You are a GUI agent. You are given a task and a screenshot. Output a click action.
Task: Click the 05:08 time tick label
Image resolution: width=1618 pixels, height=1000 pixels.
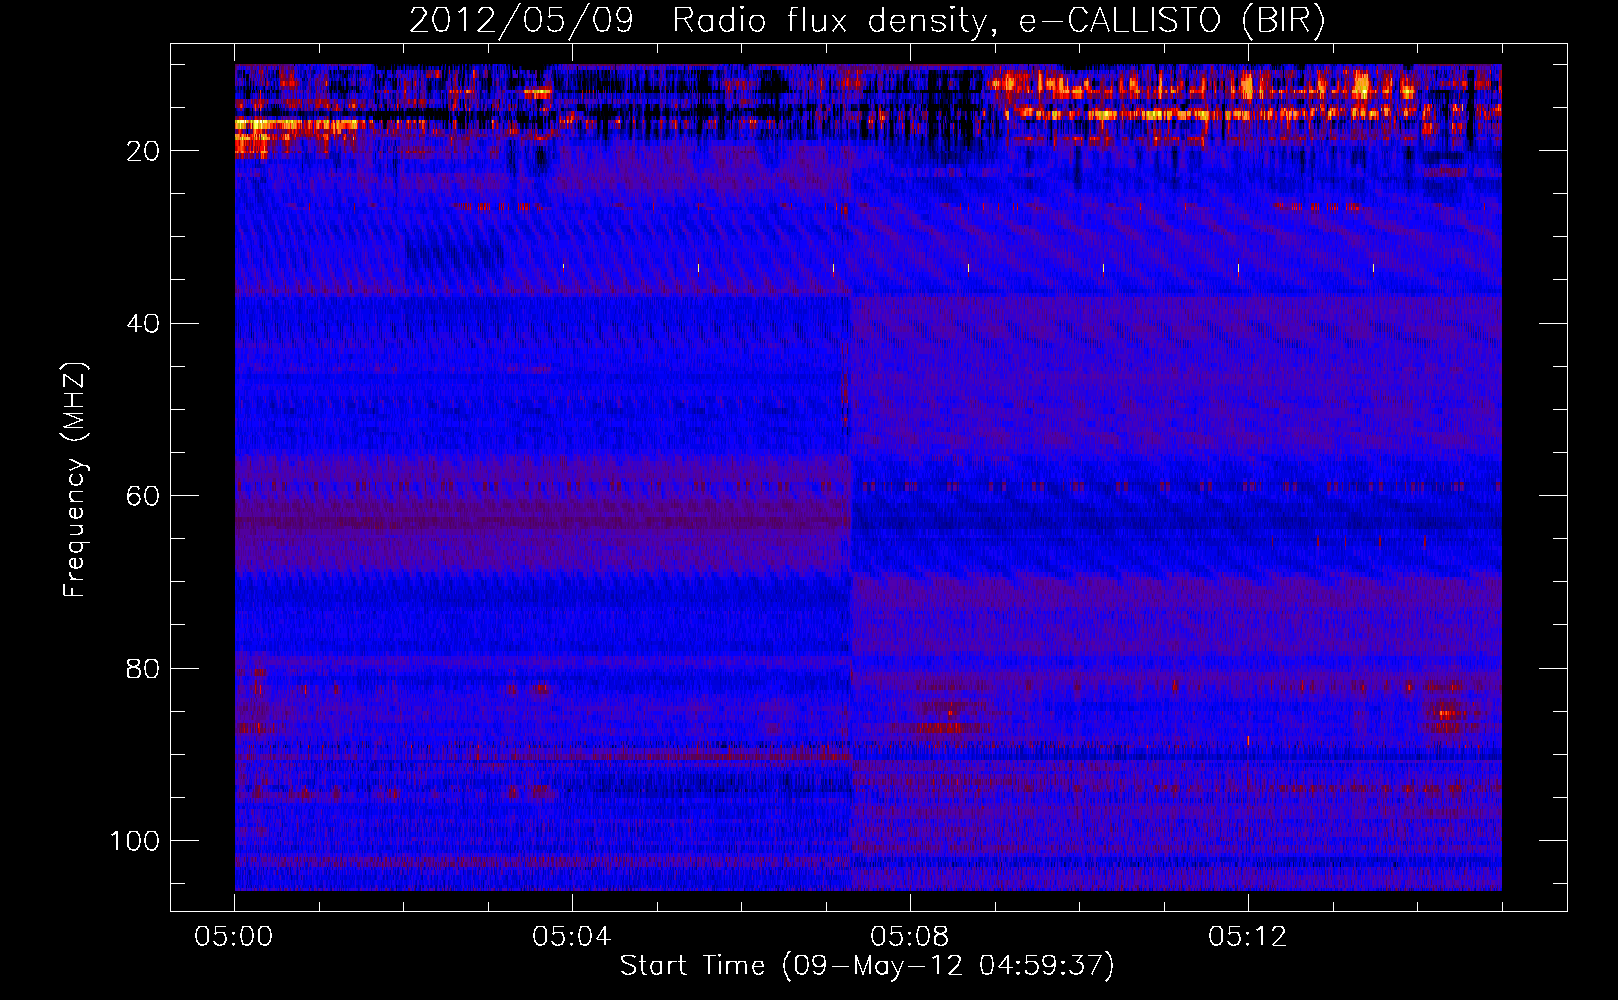(x=910, y=937)
